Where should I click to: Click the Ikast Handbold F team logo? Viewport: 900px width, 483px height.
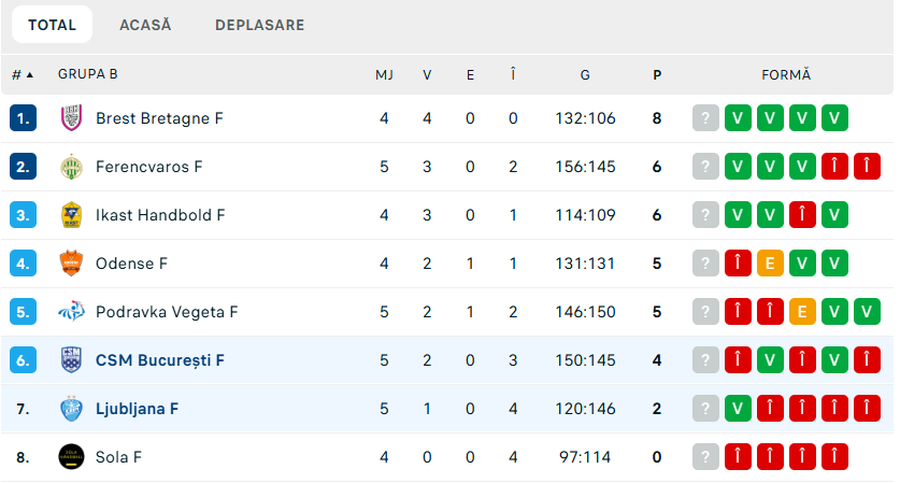coord(71,215)
